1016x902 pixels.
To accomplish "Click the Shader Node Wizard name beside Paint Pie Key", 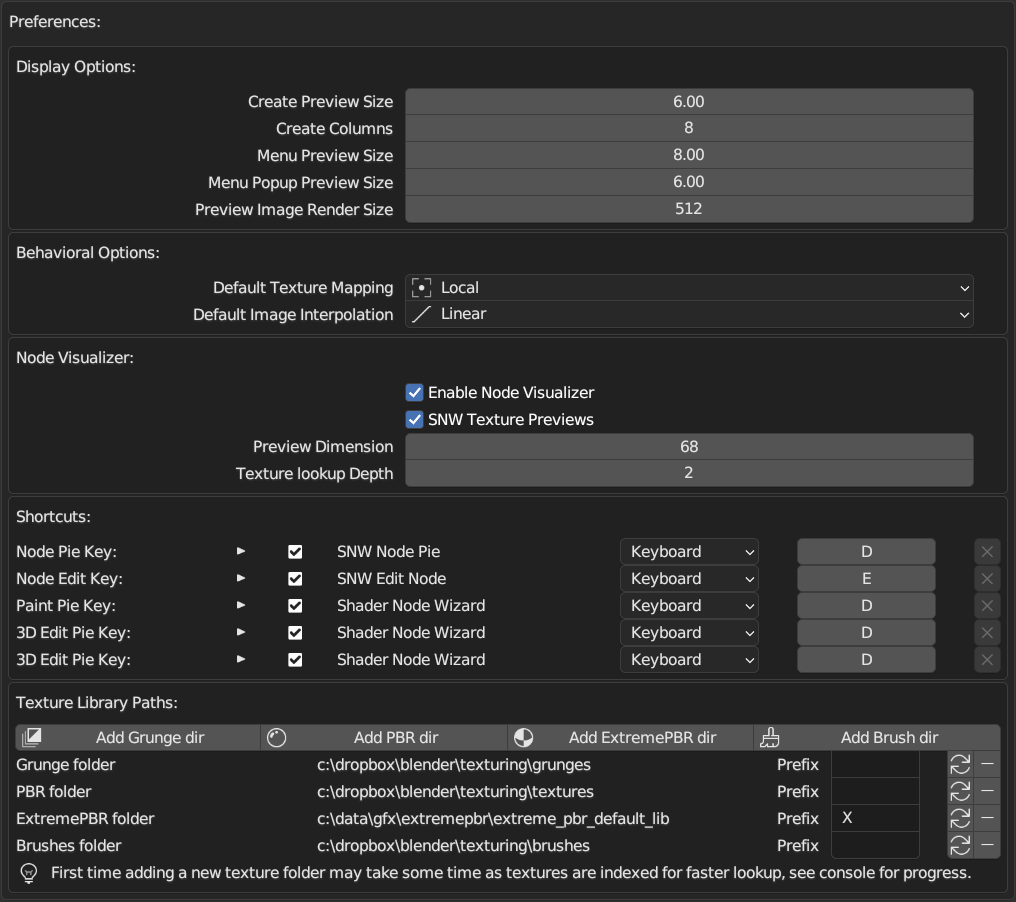I will click(411, 606).
